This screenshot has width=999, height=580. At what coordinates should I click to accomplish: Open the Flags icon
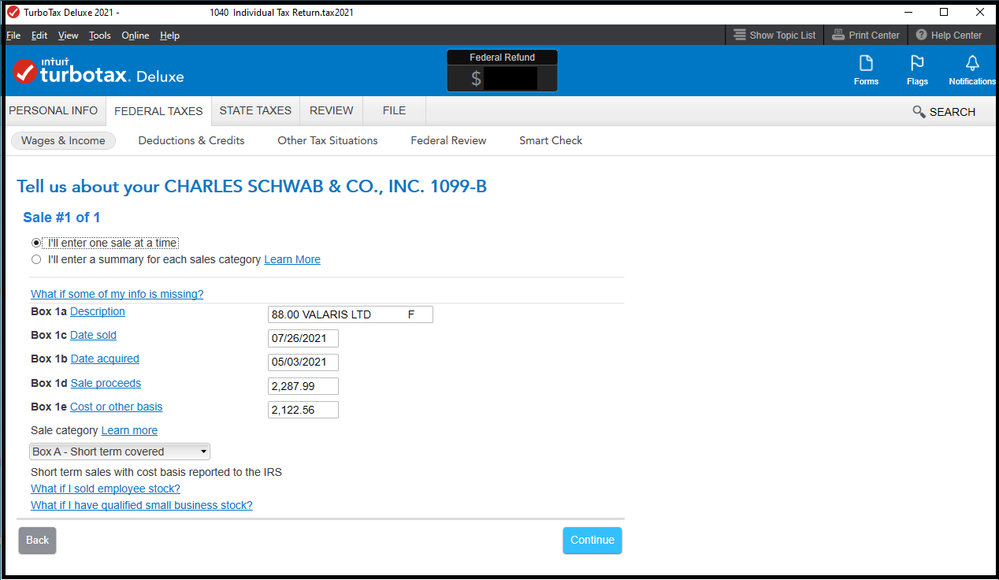917,64
